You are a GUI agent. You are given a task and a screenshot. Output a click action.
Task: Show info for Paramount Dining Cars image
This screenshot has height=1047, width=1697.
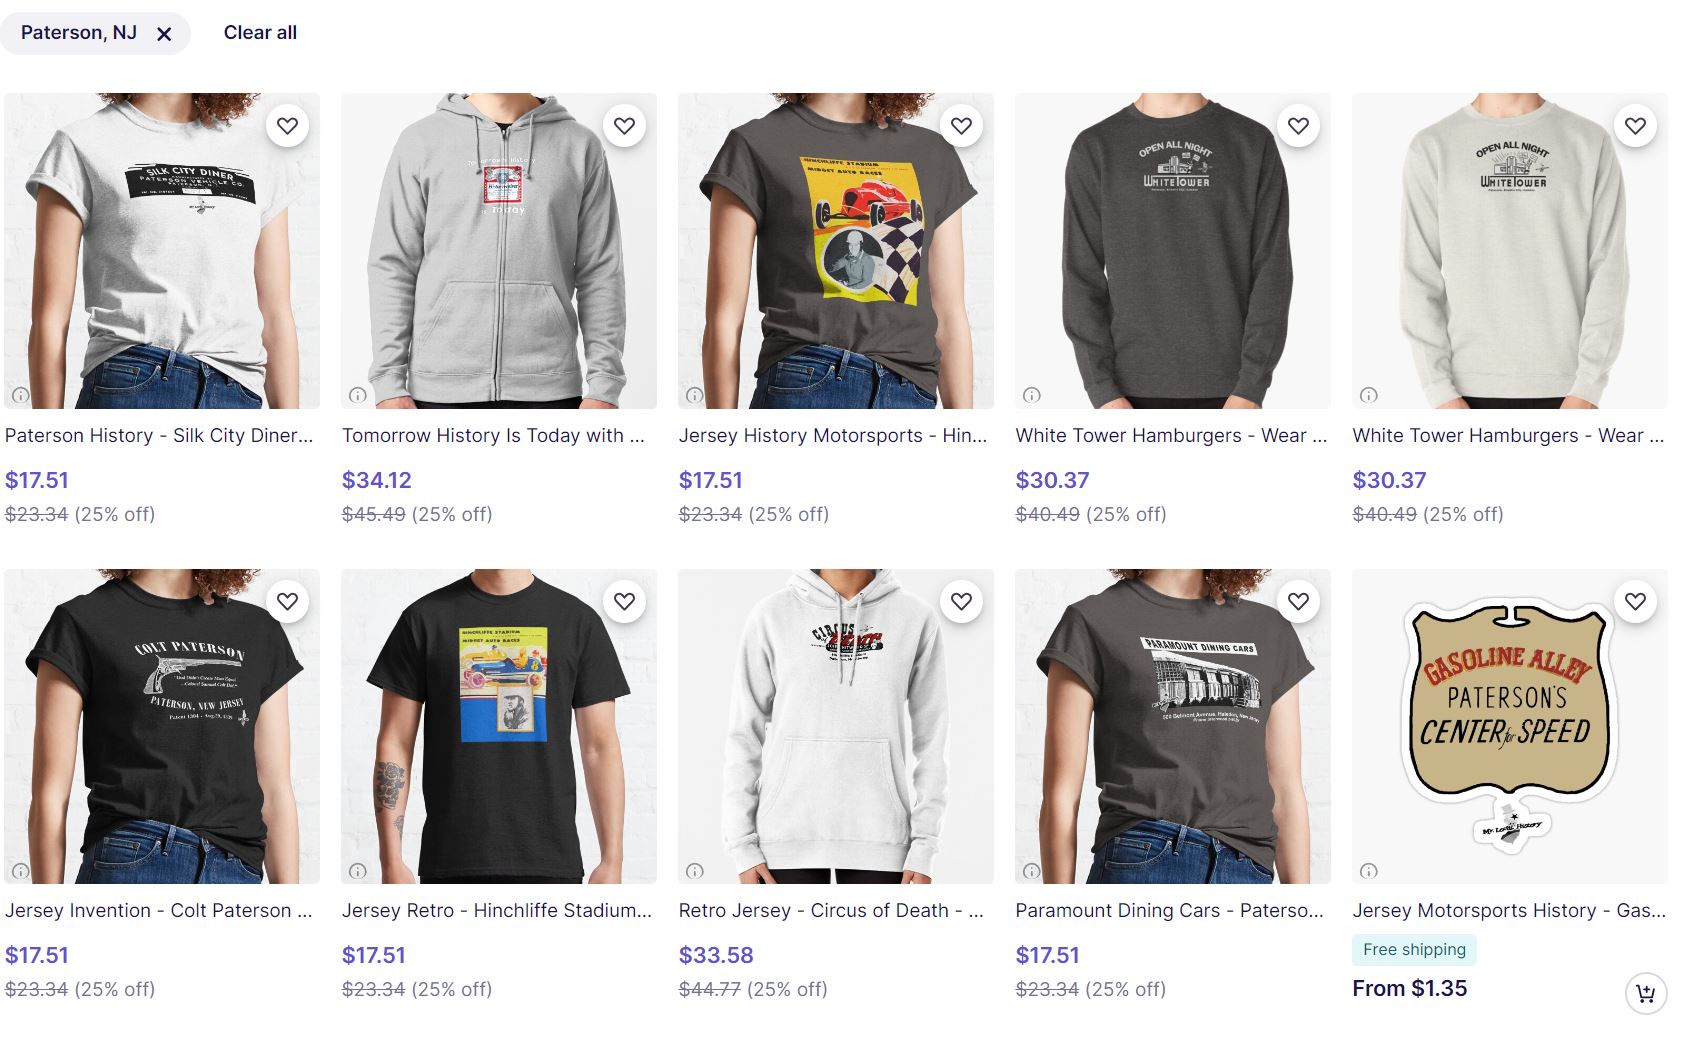(1031, 870)
